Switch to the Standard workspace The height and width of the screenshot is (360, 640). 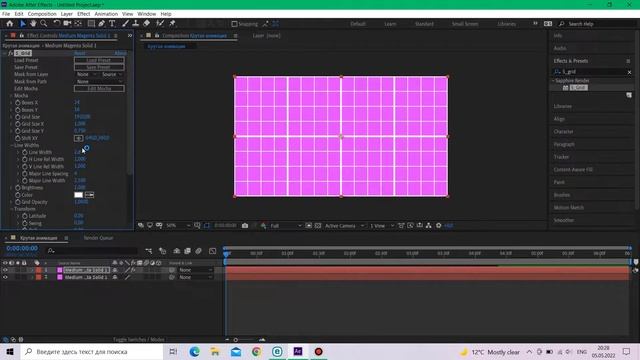pyautogui.click(x=424, y=24)
